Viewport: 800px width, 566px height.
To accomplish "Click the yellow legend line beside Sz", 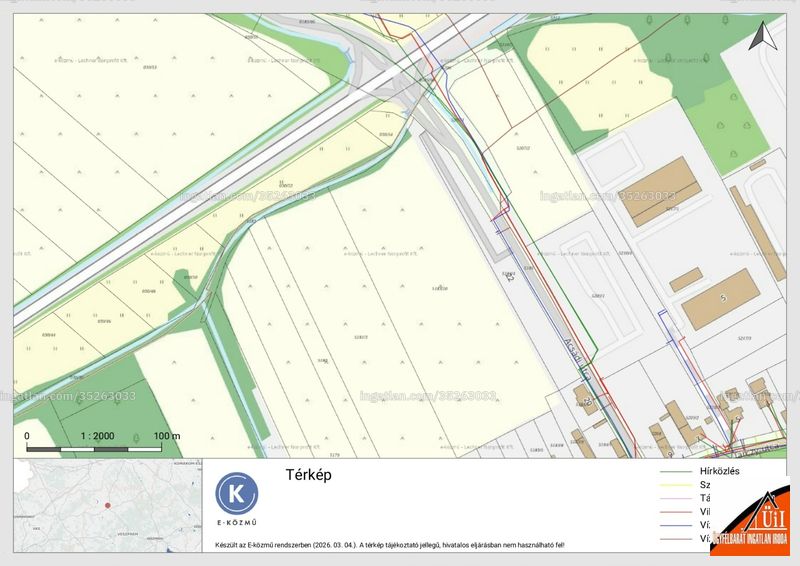I will click(x=676, y=485).
